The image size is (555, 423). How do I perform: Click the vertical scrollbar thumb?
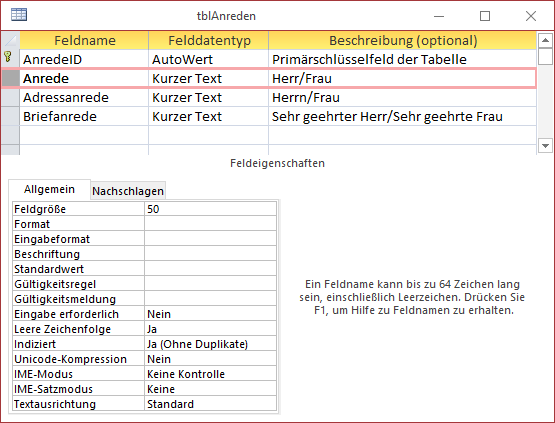545,56
